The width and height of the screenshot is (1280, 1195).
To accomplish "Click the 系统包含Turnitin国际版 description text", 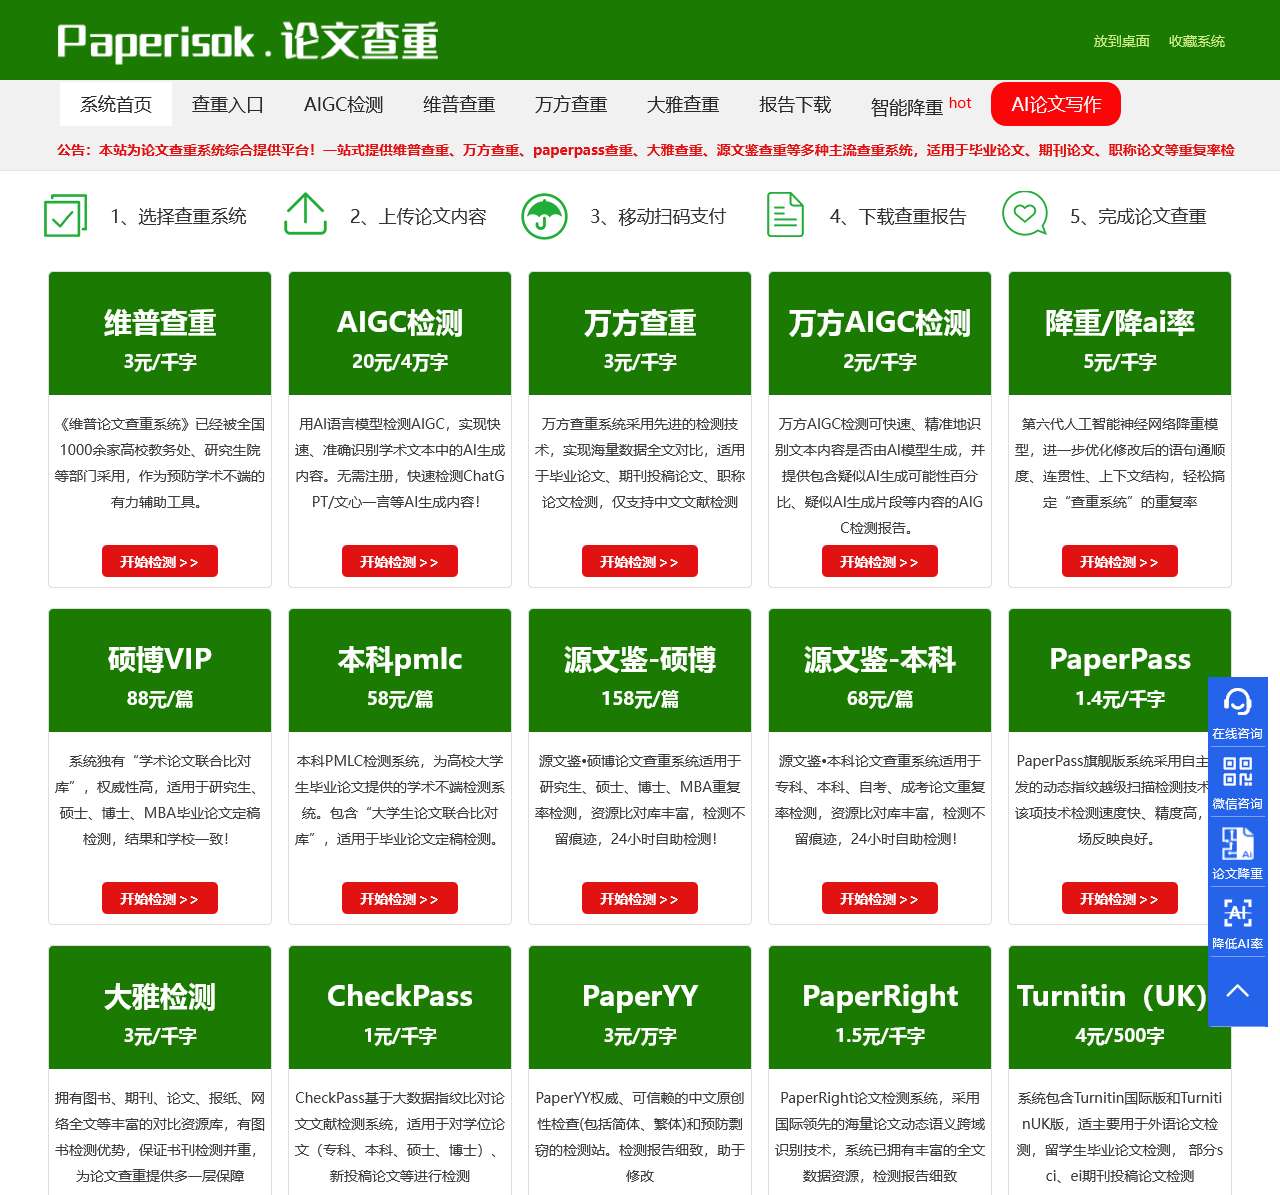I will coord(1120,1137).
